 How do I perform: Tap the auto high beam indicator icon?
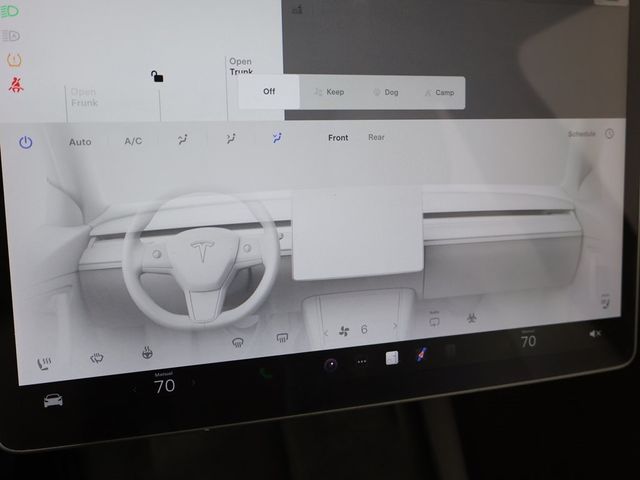(x=11, y=36)
